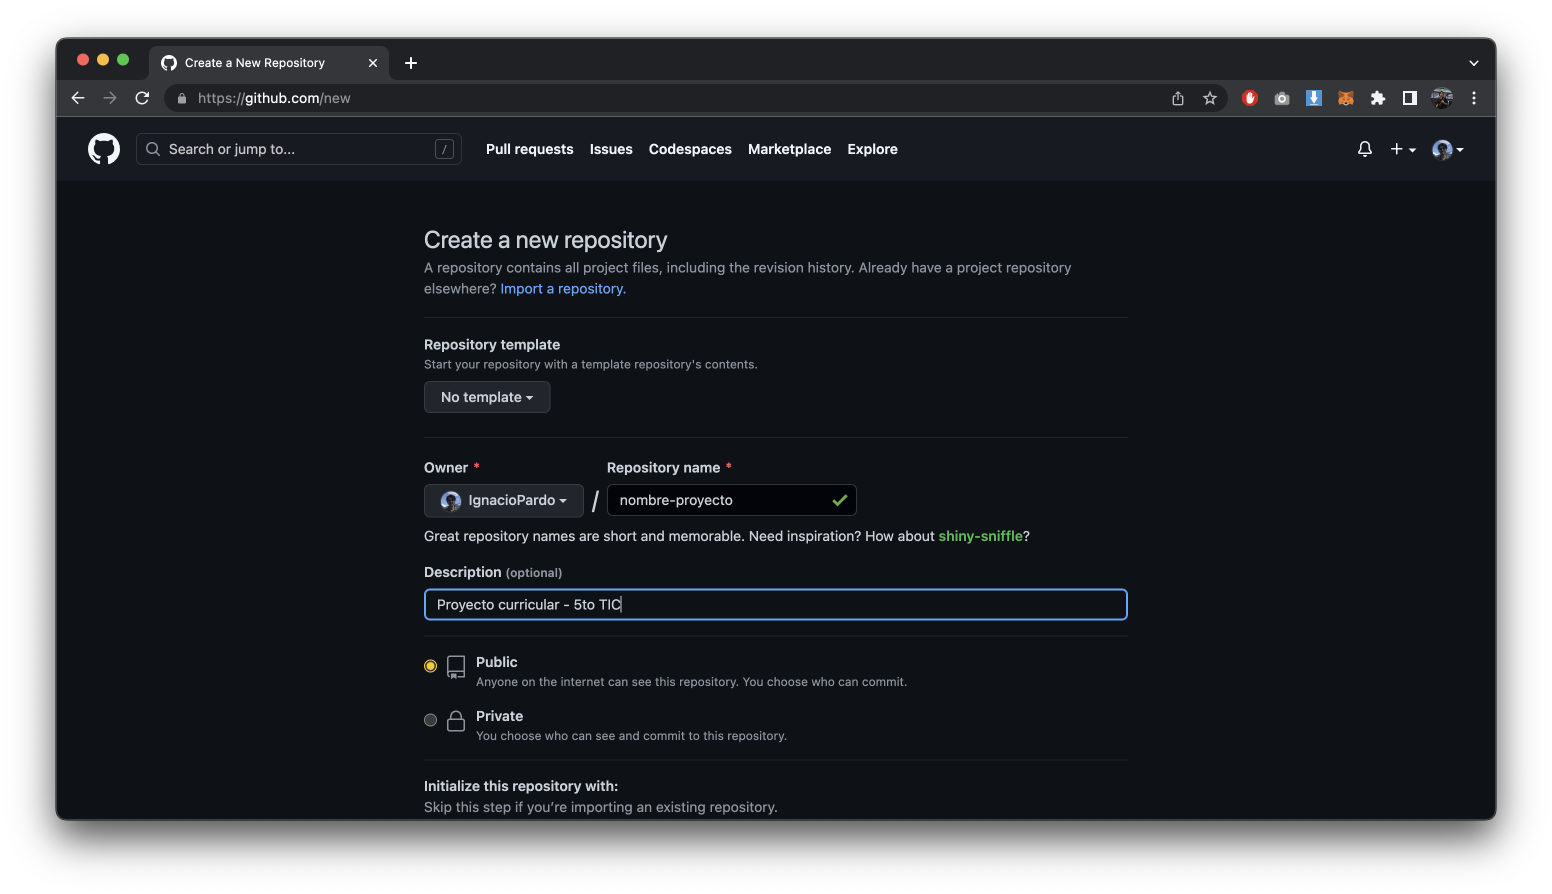Click the address bar lock icon
Screen dimensions: 1552x894
(x=182, y=98)
